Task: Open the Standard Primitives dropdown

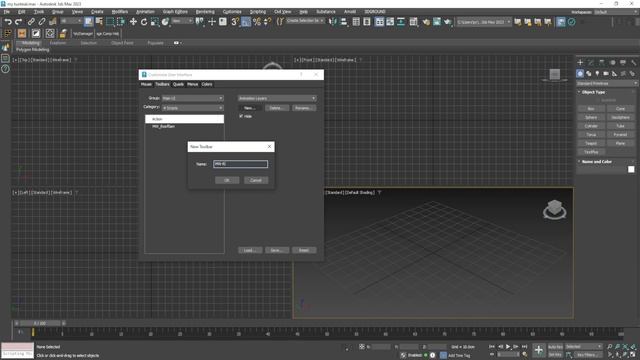Action: click(607, 83)
